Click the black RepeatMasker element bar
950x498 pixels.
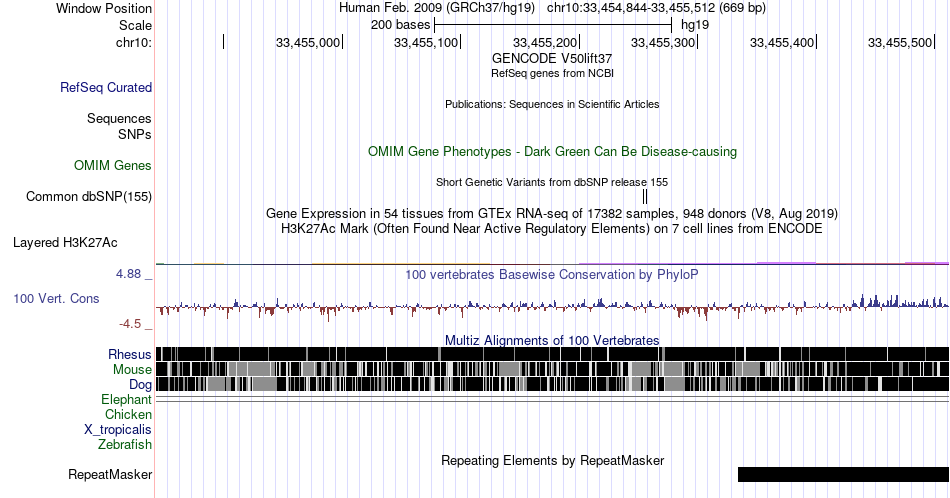point(843,474)
